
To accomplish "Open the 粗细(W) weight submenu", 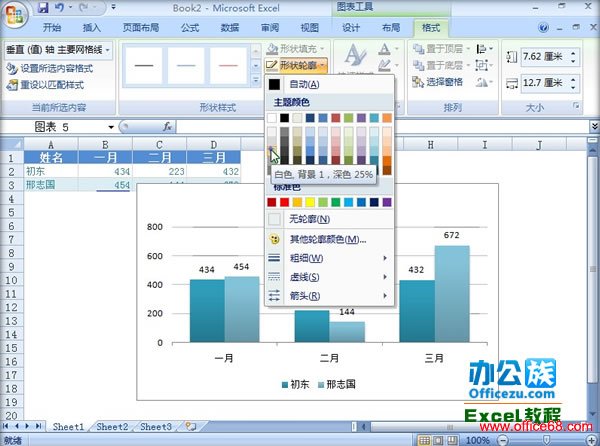I will pyautogui.click(x=330, y=258).
